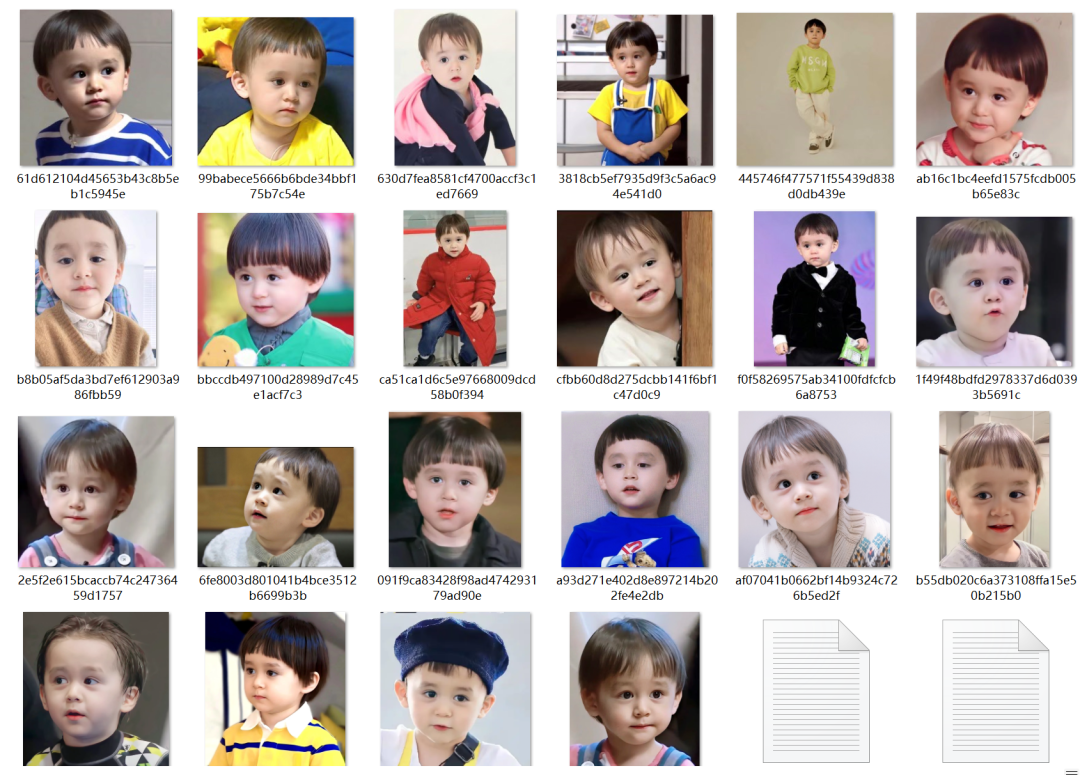Select image thumbnail of file starting 091f9ca83428
This screenshot has width=1080, height=775.
(x=455, y=490)
